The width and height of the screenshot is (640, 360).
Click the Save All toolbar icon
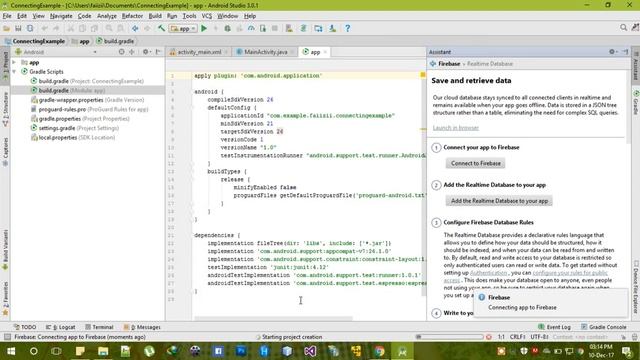coord(18,29)
